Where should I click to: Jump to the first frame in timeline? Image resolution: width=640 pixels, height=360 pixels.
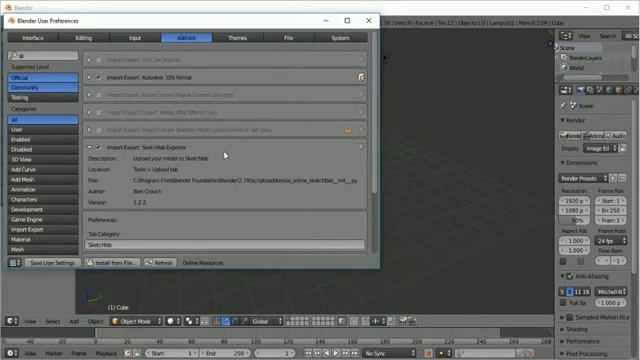click(x=308, y=353)
